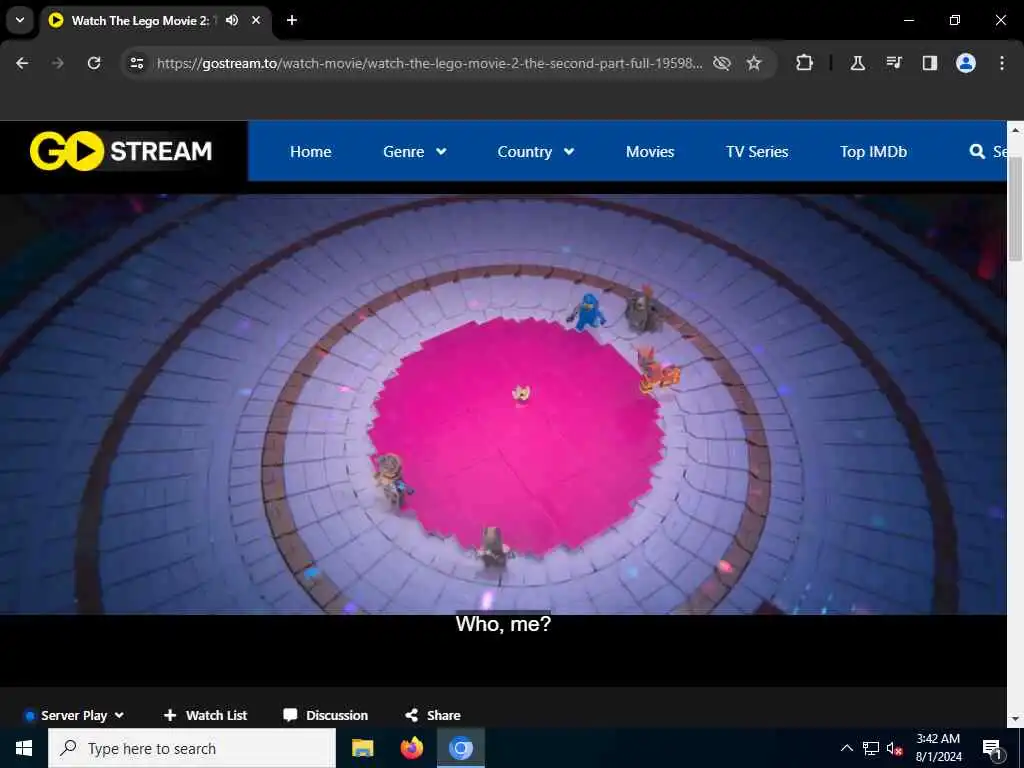The height and width of the screenshot is (768, 1024).
Task: Select the gostream.to URL address field
Action: (x=429, y=63)
